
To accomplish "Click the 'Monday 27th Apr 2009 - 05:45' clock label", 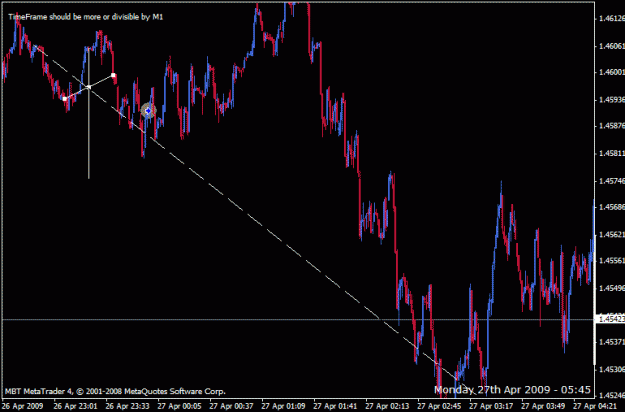I will pyautogui.click(x=512, y=390).
